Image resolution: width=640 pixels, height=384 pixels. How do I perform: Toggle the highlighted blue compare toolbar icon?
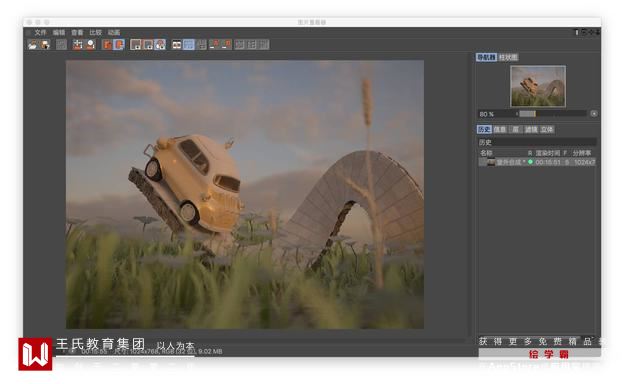click(x=189, y=44)
